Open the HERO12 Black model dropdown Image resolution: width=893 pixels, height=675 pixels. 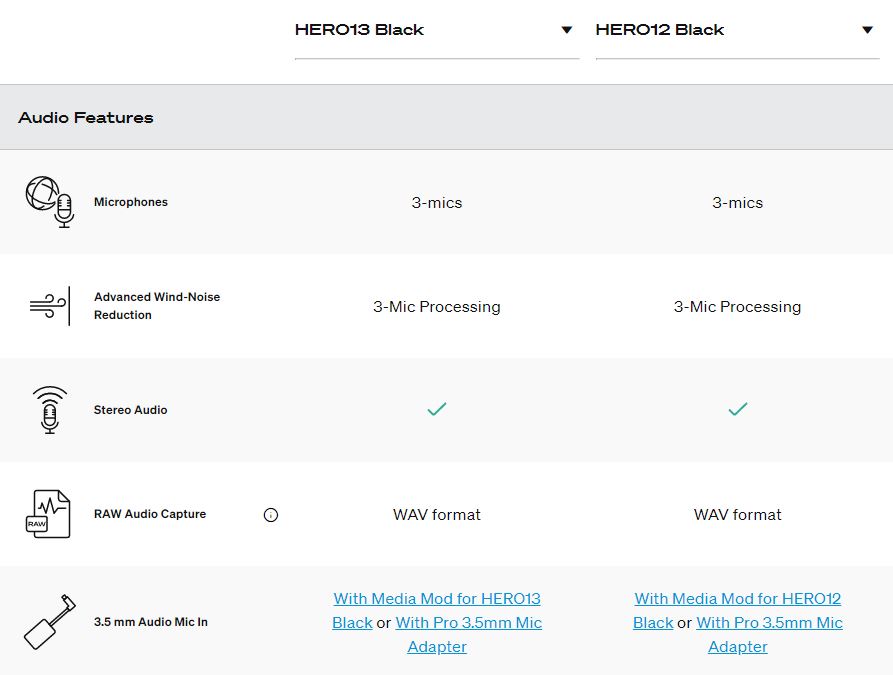pyautogui.click(x=738, y=30)
